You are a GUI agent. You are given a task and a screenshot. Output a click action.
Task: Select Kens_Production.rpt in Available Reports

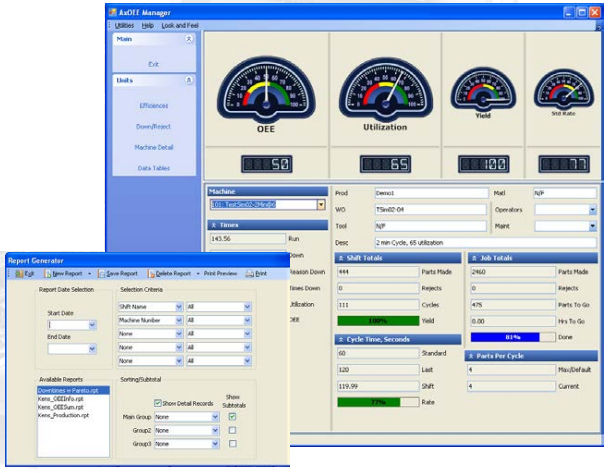pyautogui.click(x=63, y=415)
